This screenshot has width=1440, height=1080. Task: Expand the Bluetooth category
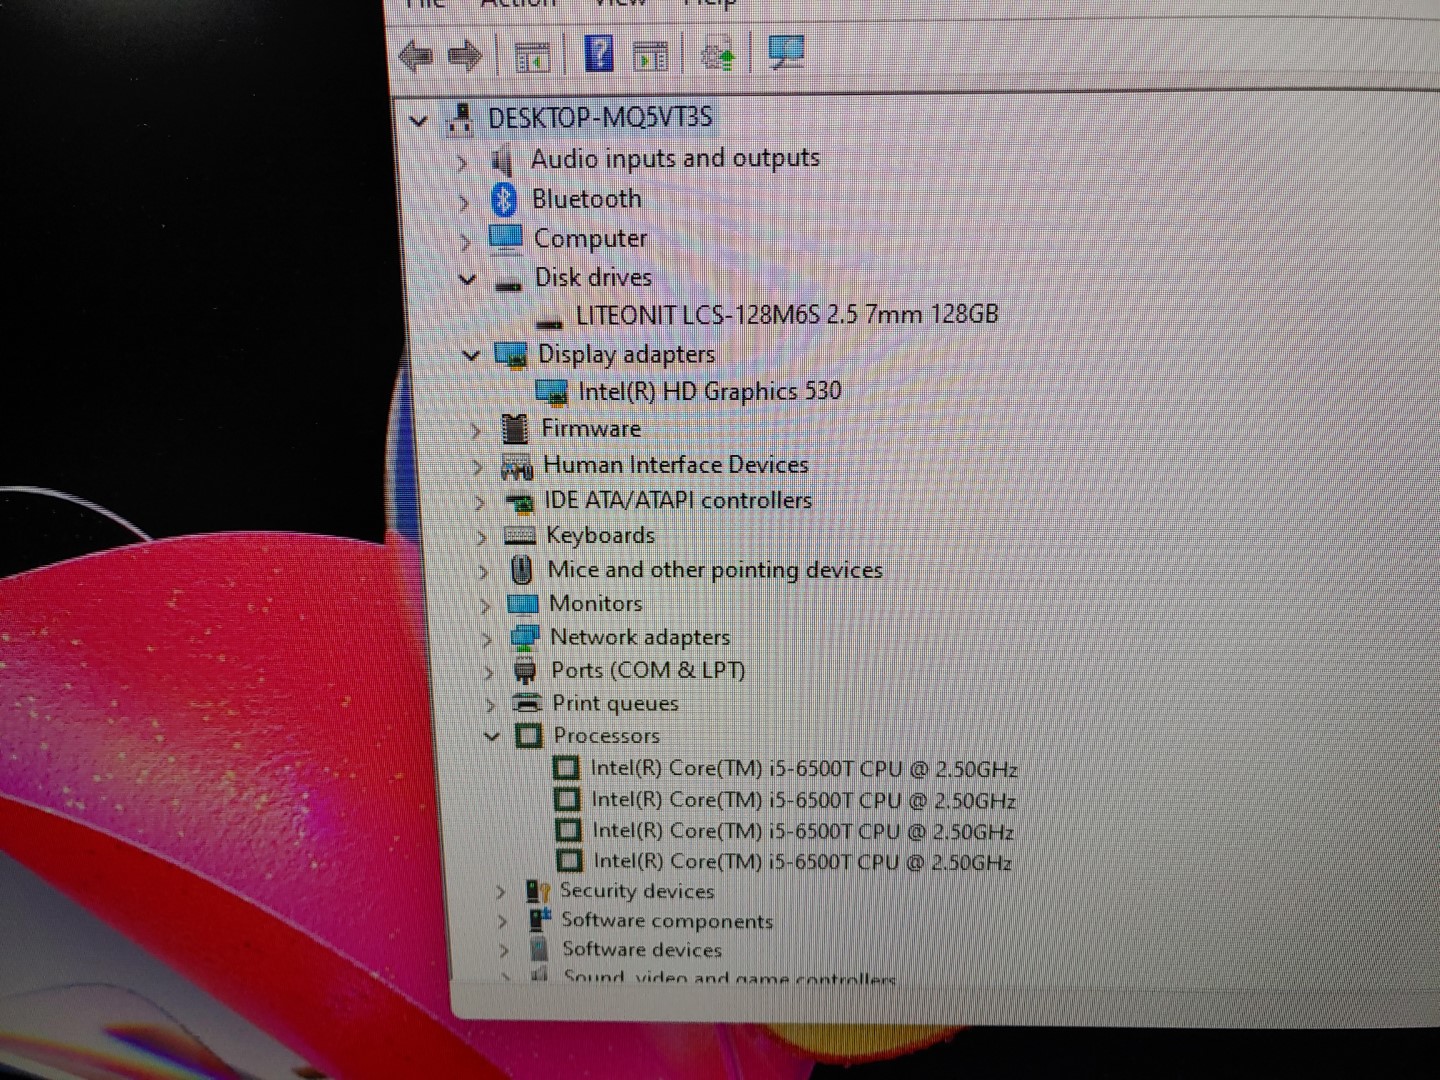tap(464, 203)
